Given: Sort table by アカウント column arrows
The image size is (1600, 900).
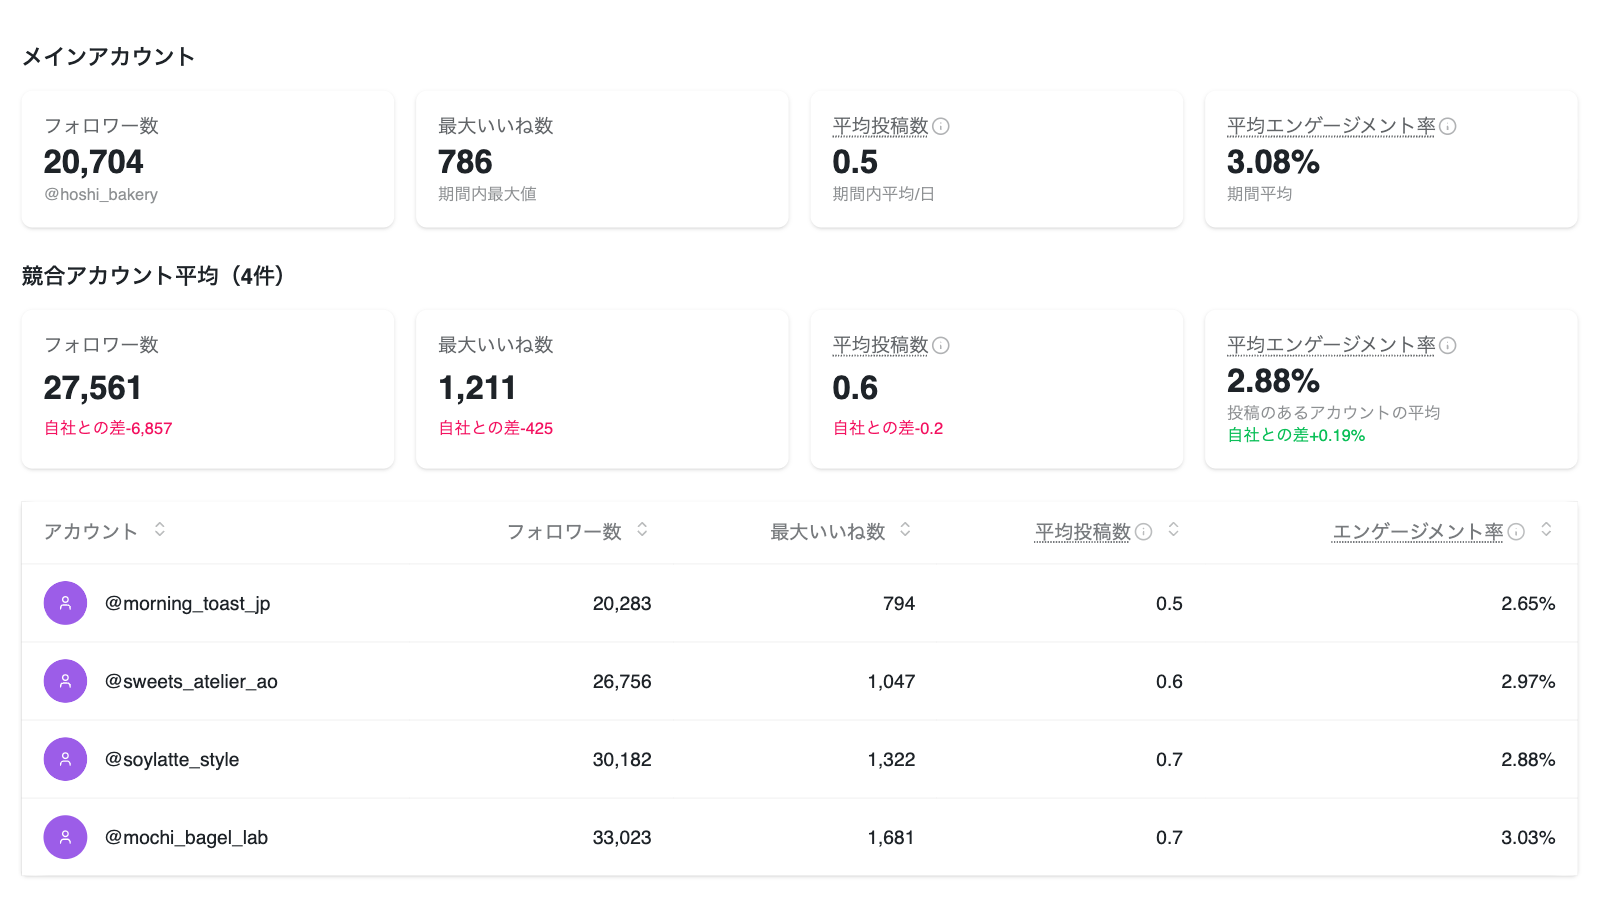Looking at the screenshot, I should (x=160, y=529).
